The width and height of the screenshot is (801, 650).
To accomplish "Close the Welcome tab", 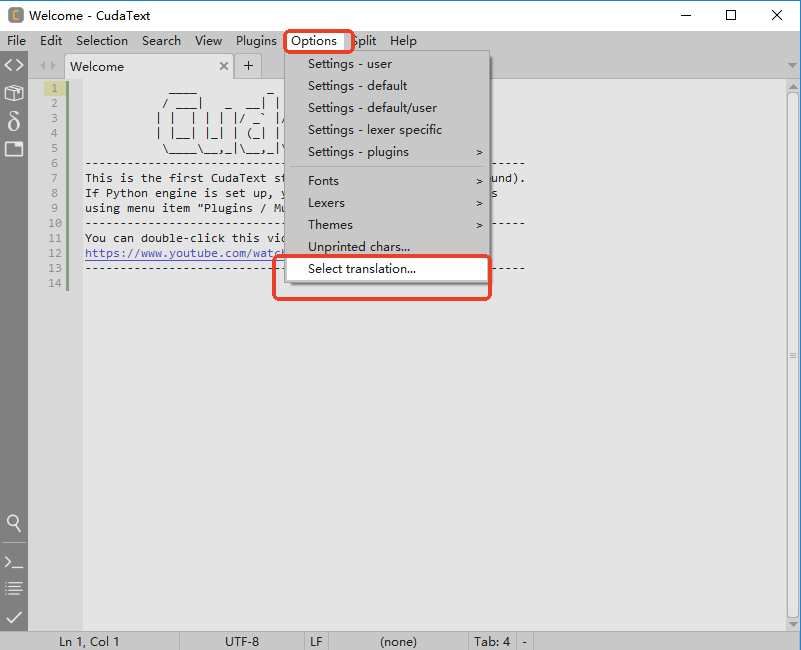I will click(224, 66).
